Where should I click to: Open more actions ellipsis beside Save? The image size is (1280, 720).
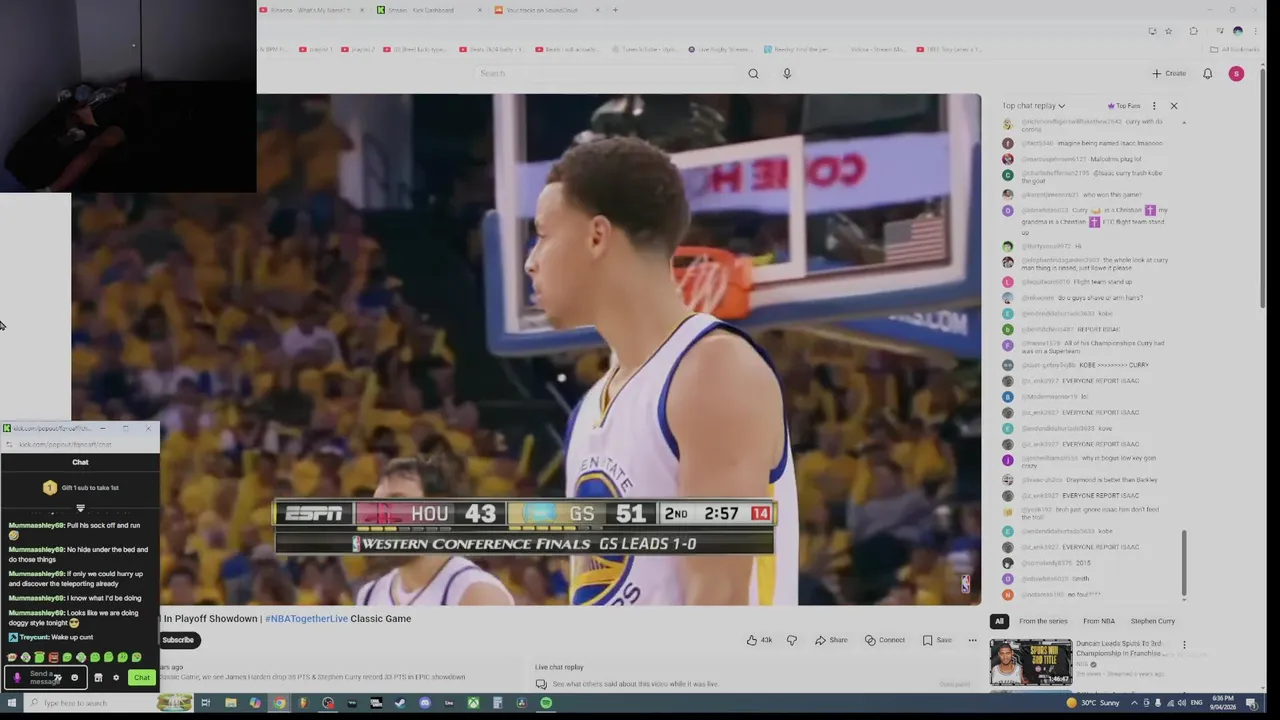(x=972, y=640)
